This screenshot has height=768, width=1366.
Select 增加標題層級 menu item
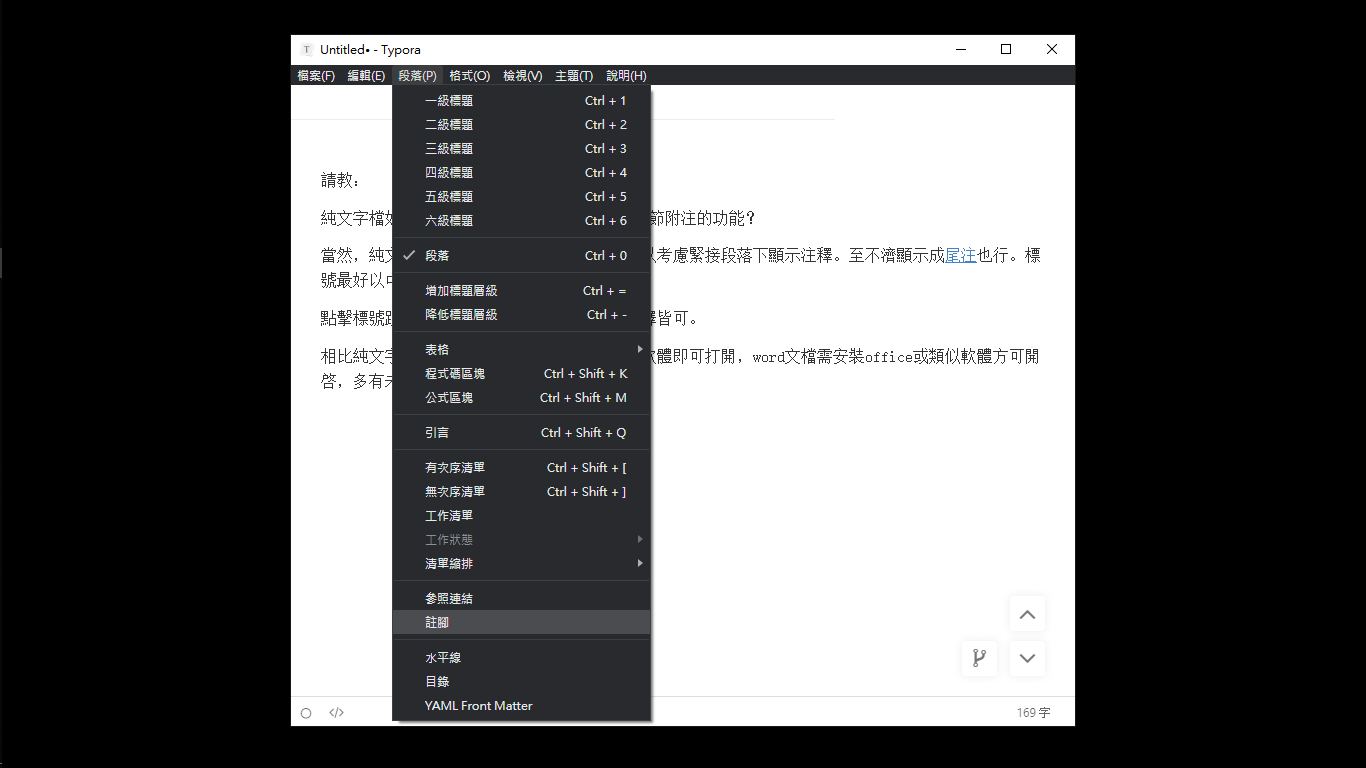coord(521,291)
